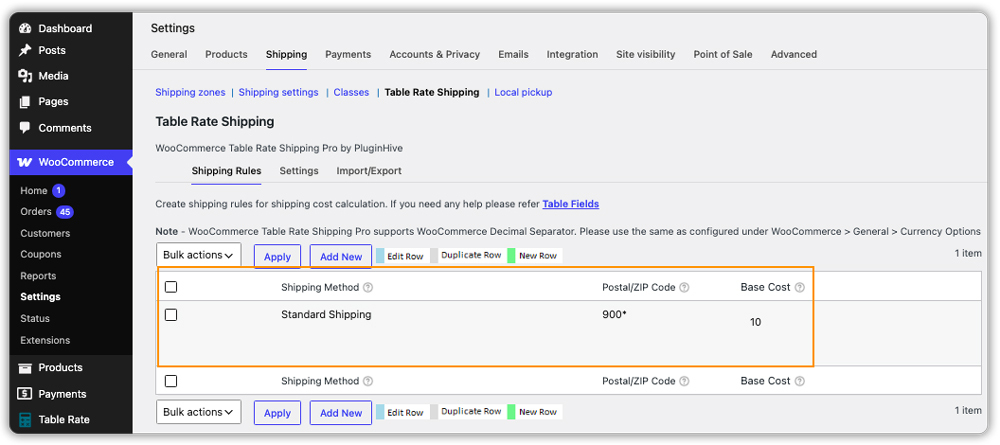Image resolution: width=1000 pixels, height=445 pixels.
Task: Open the Customers menu item
Action: pos(45,233)
